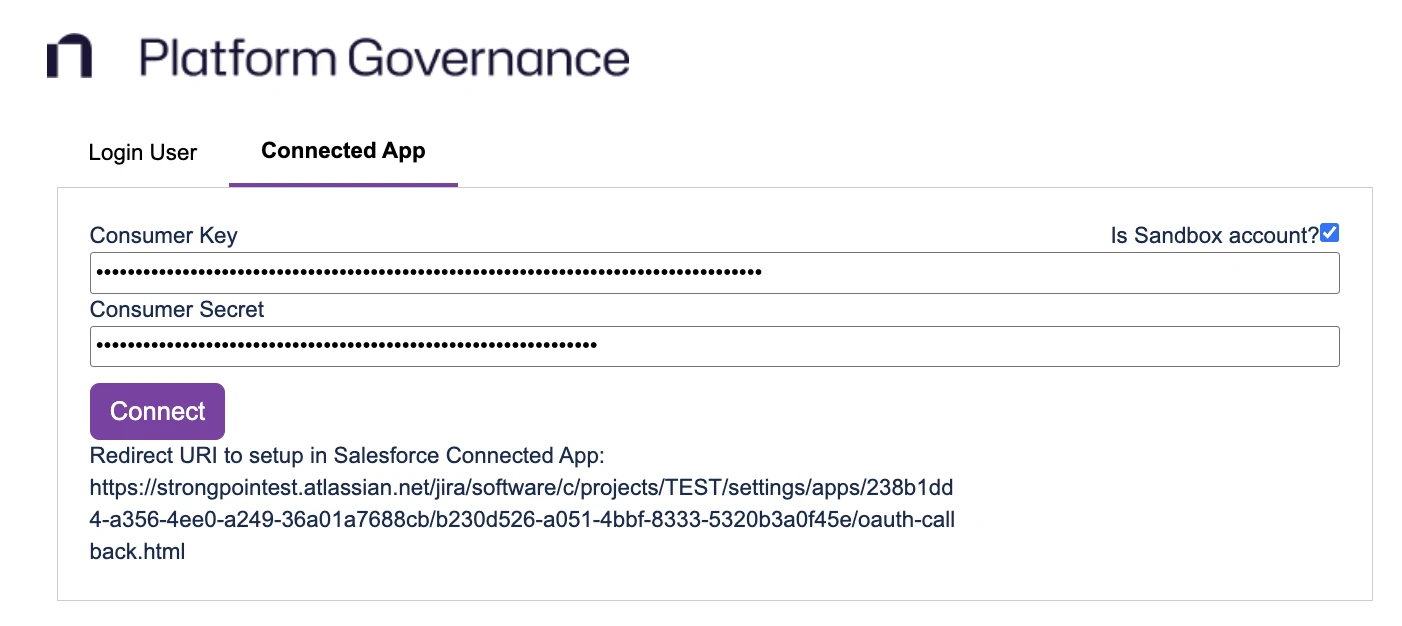This screenshot has height=626, width=1402.
Task: Click empty space at end of Consumer Key field
Action: coord(1050,273)
